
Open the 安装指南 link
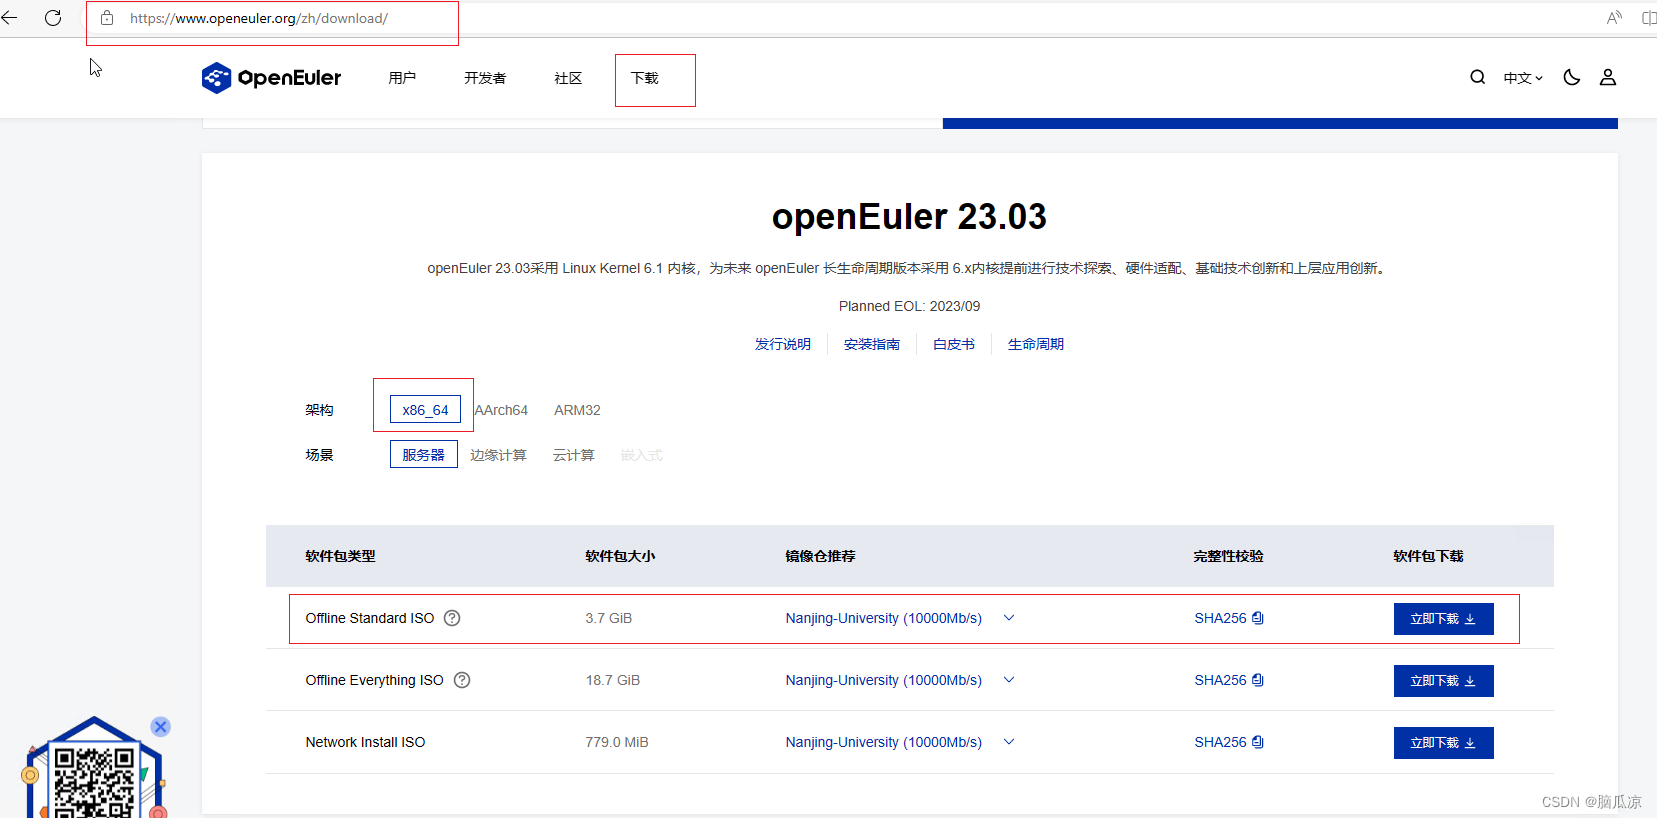[x=872, y=344]
